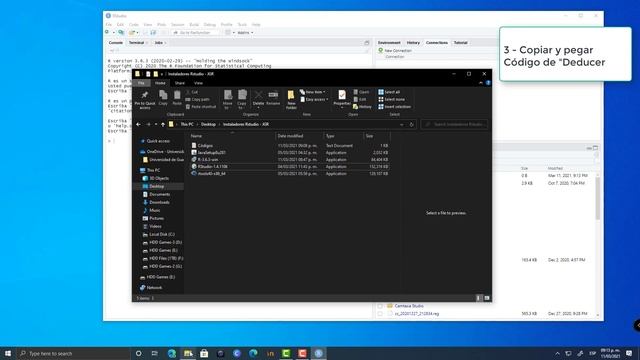
Task: Click Pin to Quick access in ribbon
Action: point(144,100)
